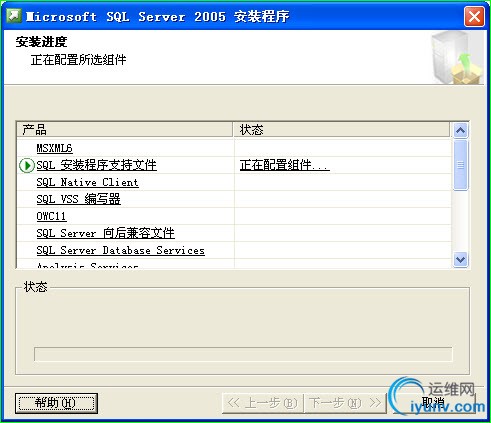Click the list scrollbar down arrow

(460, 259)
